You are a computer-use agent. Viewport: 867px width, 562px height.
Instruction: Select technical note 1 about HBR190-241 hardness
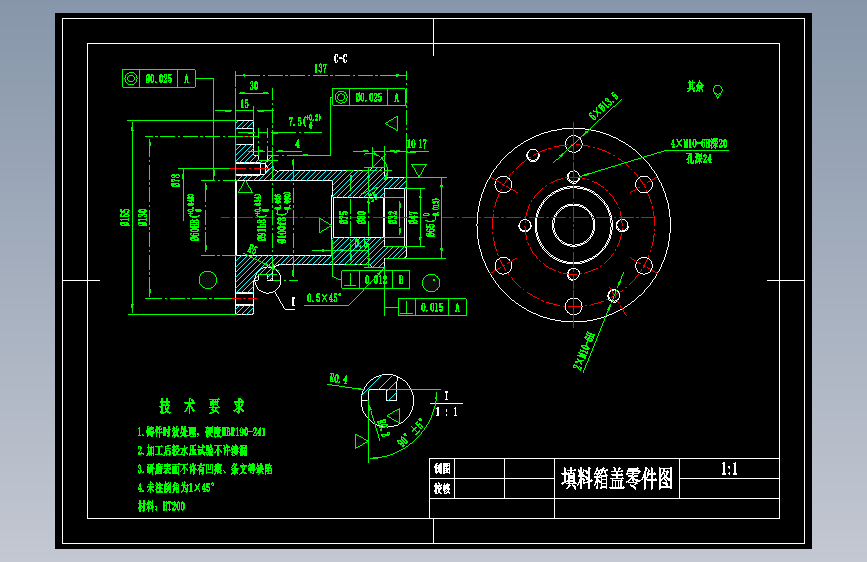click(x=201, y=431)
